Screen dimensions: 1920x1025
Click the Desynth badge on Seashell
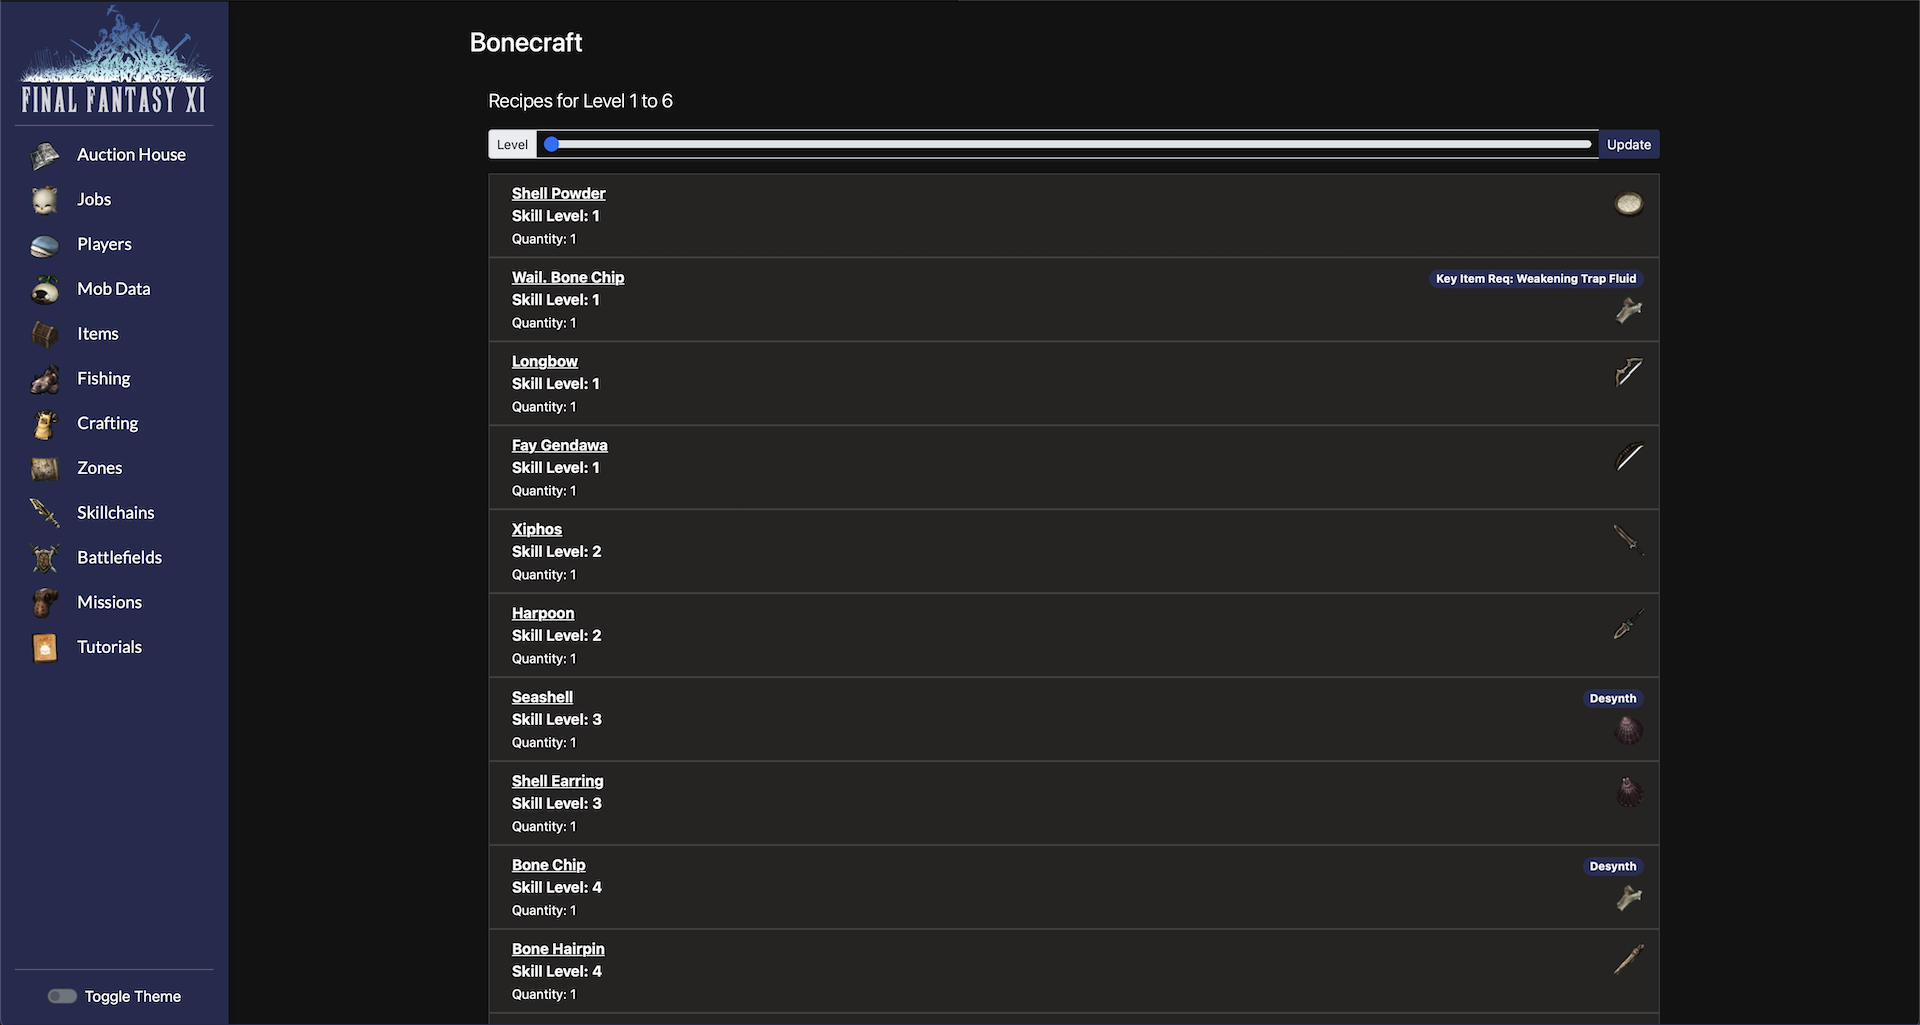point(1612,699)
